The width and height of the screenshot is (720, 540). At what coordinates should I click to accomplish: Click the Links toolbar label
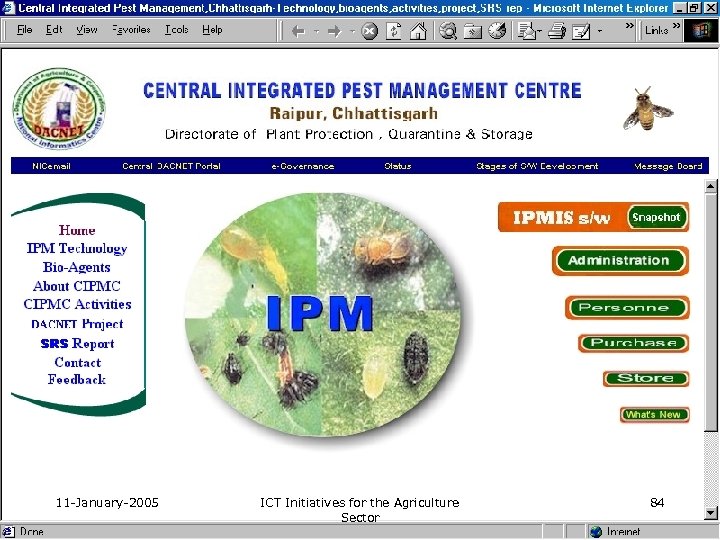point(657,30)
